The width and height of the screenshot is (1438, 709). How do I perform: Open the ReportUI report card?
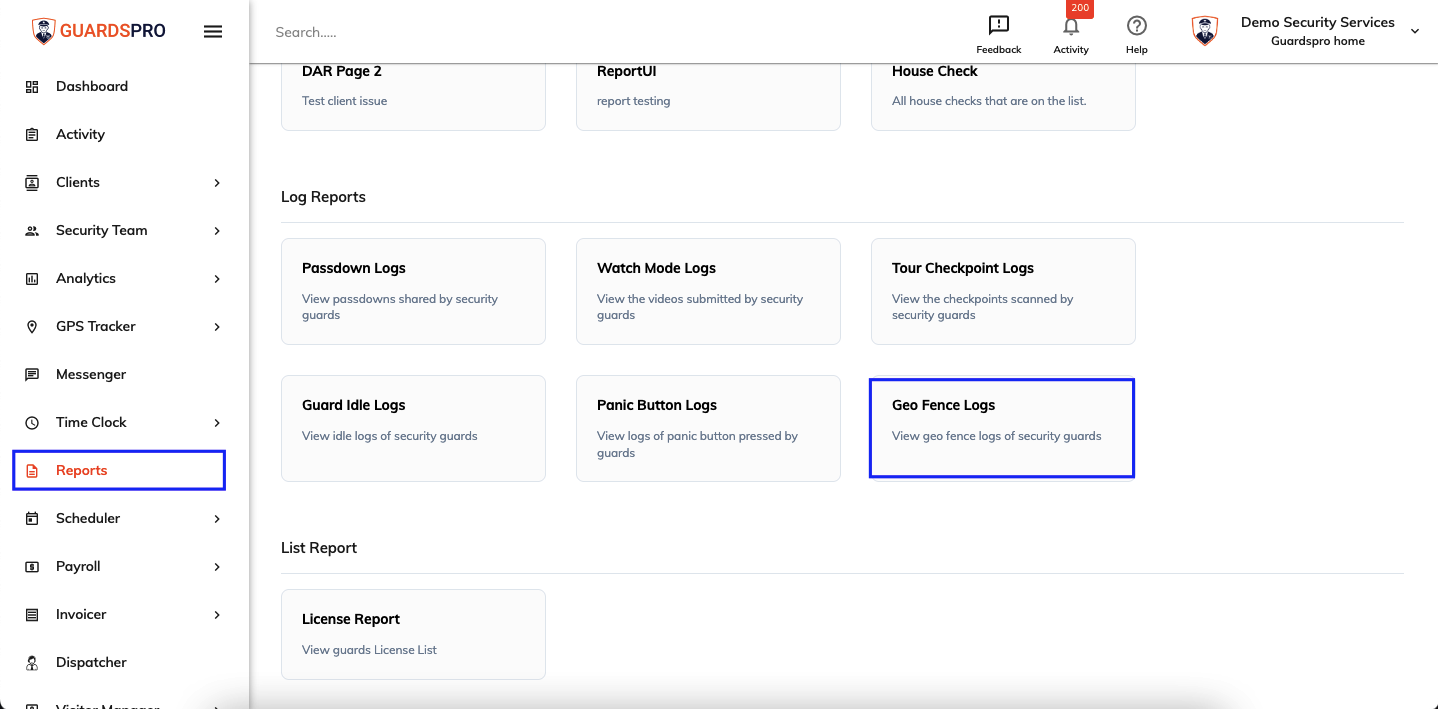(x=708, y=96)
